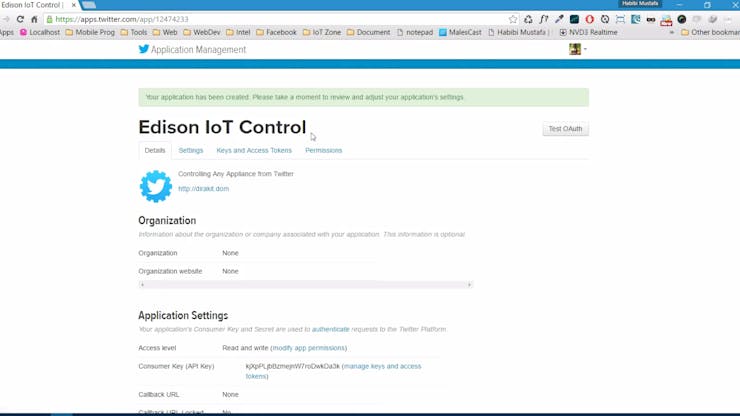The width and height of the screenshot is (740, 416).
Task: Open the Facebook bookmark folder
Action: point(277,33)
